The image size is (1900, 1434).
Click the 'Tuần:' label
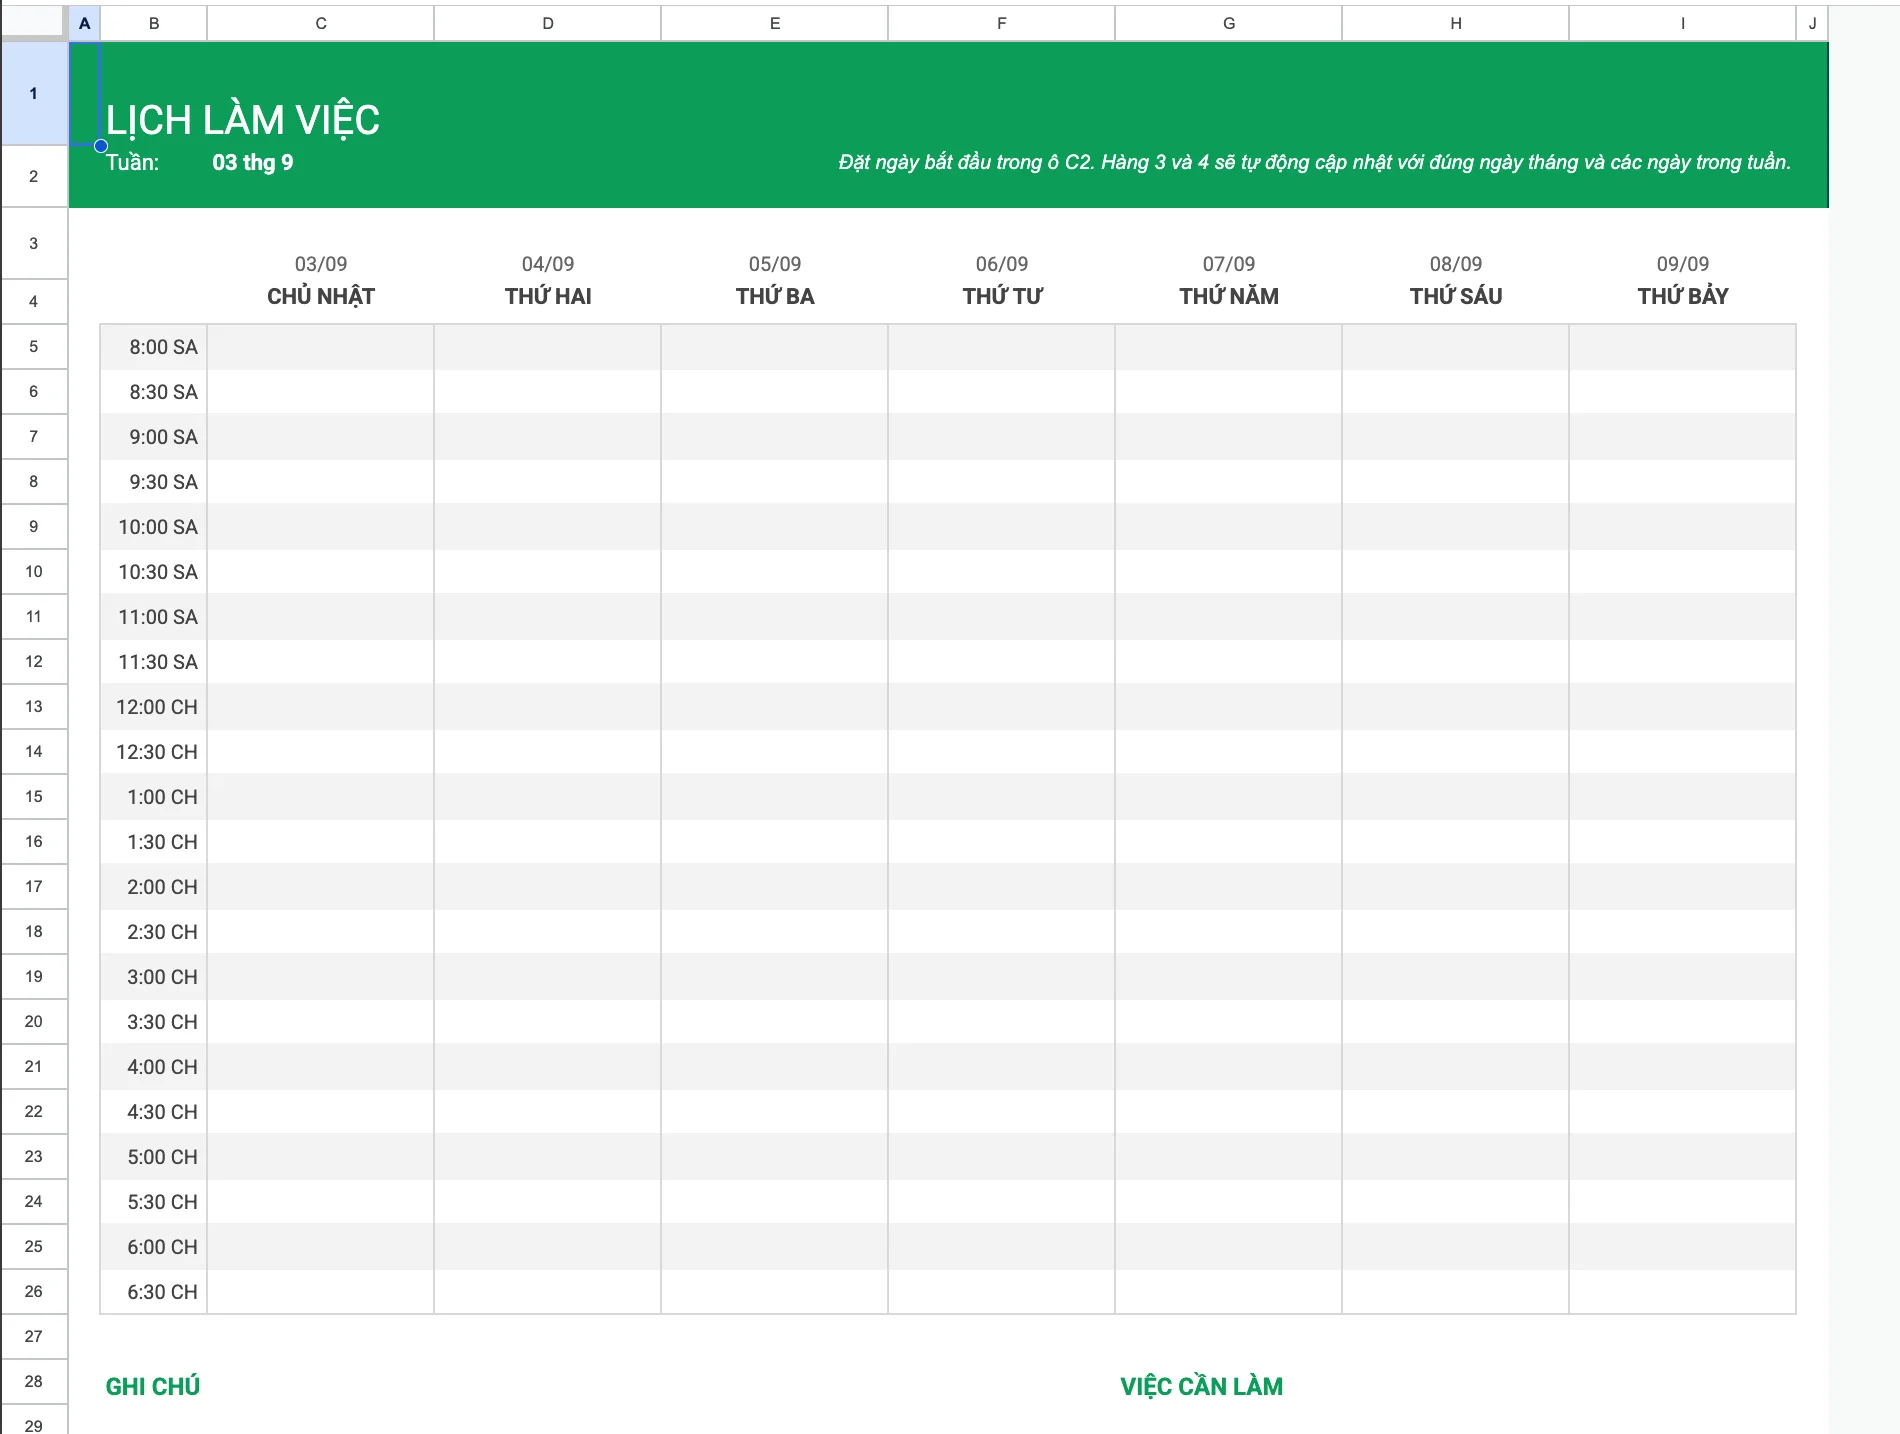[132, 162]
